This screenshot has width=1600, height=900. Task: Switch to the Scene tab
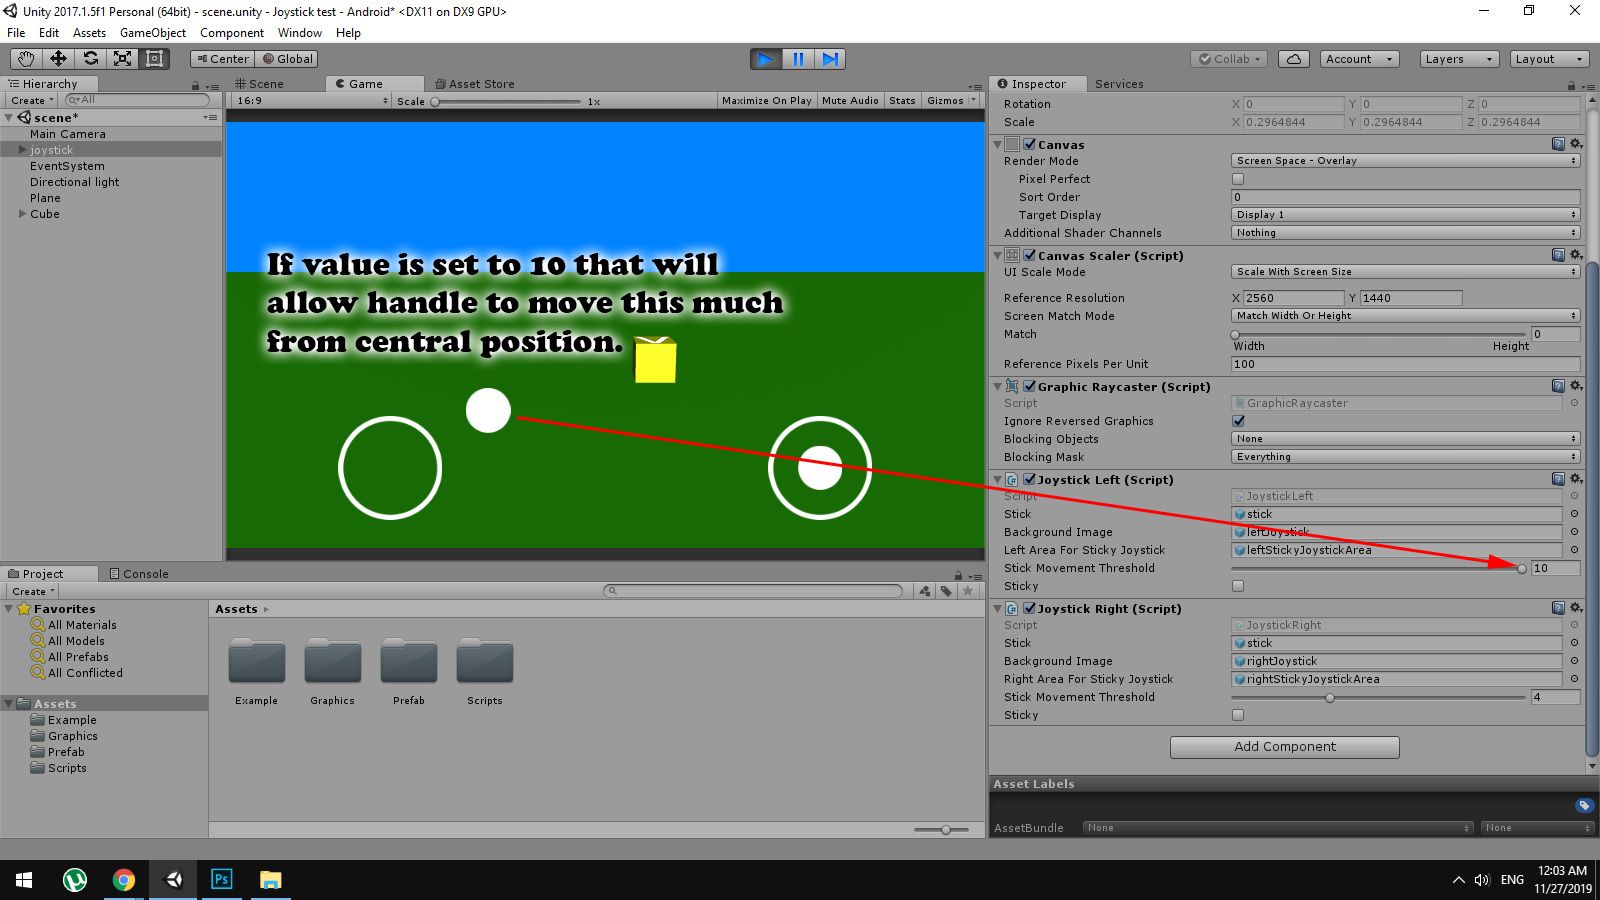pos(260,84)
